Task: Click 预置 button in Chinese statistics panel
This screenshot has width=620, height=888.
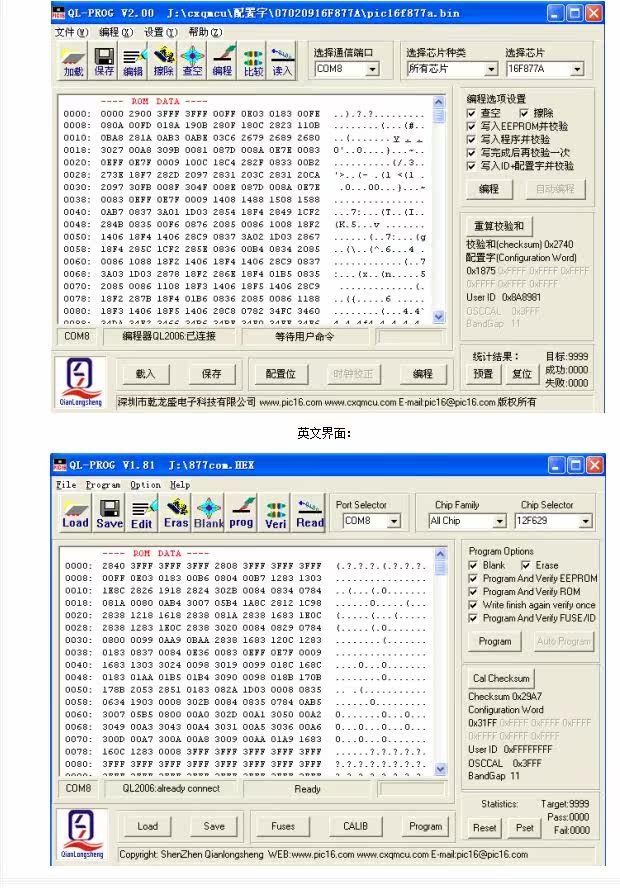Action: tap(483, 374)
